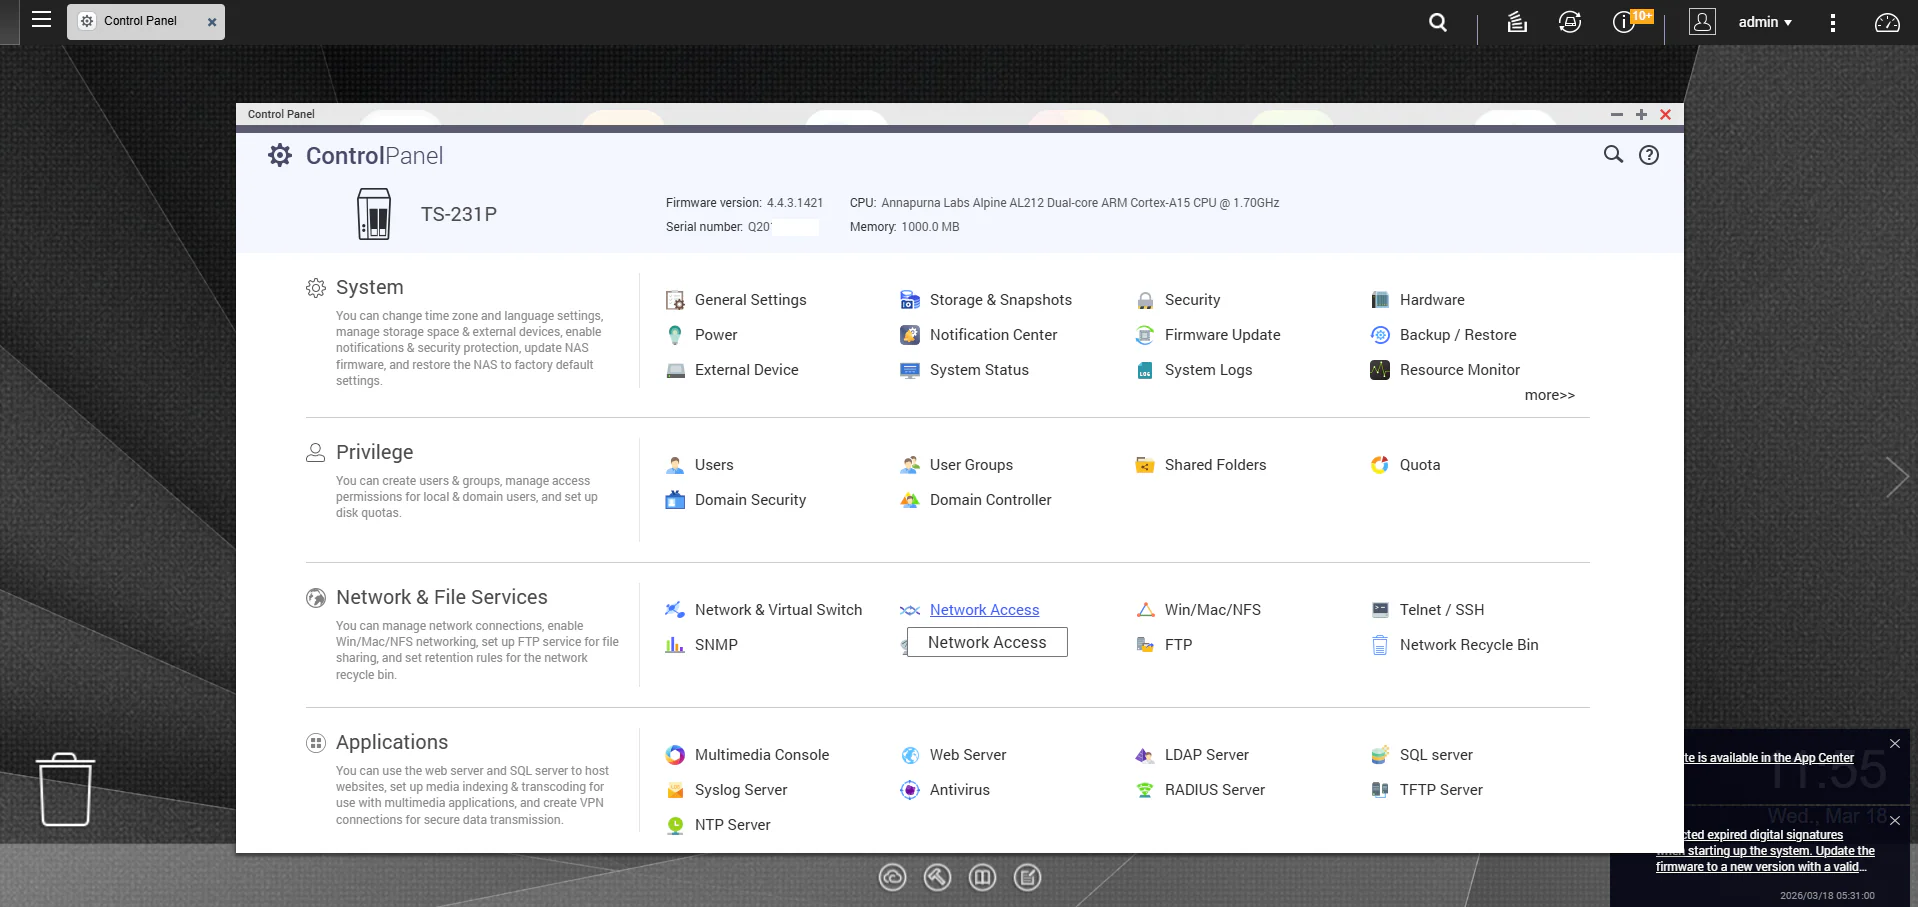
Task: Close the App Center update notification
Action: click(1895, 743)
